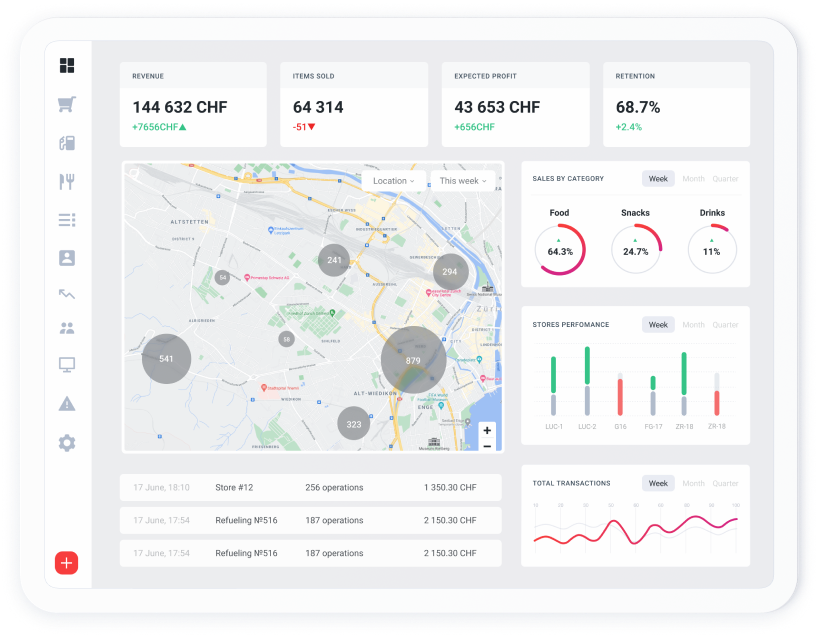Select Month tab in Sales by Category
The height and width of the screenshot is (637, 819).
coord(694,179)
